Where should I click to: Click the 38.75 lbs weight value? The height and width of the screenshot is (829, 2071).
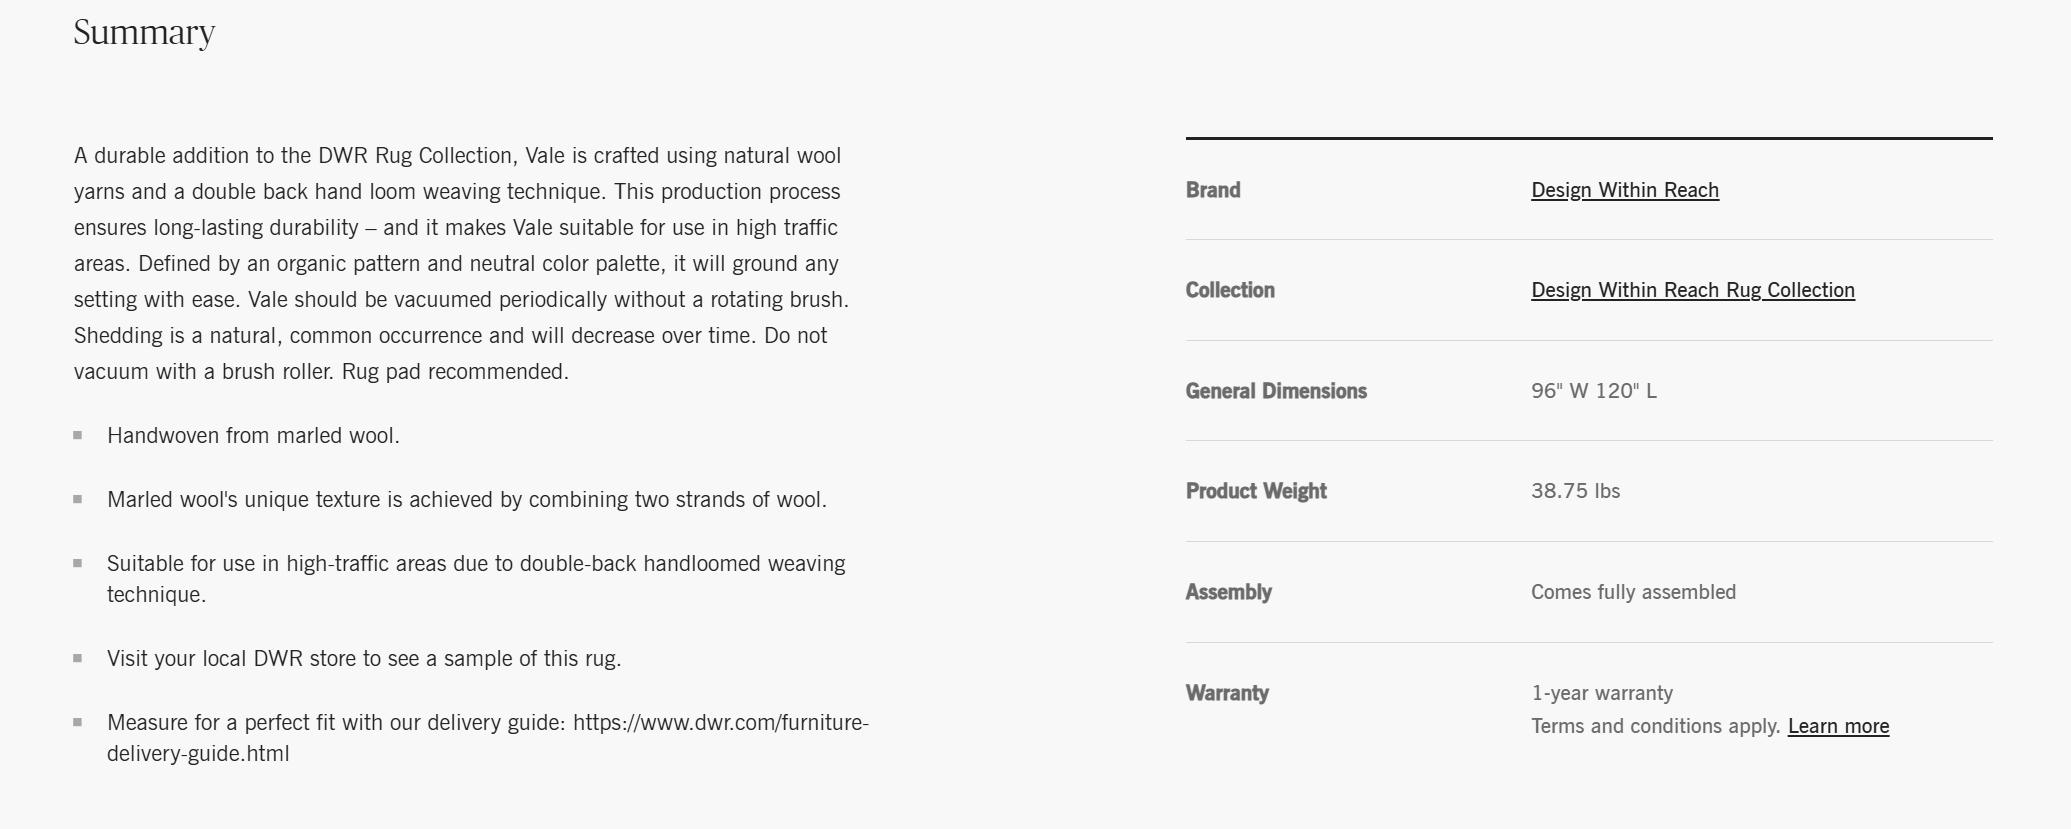[x=1575, y=491]
